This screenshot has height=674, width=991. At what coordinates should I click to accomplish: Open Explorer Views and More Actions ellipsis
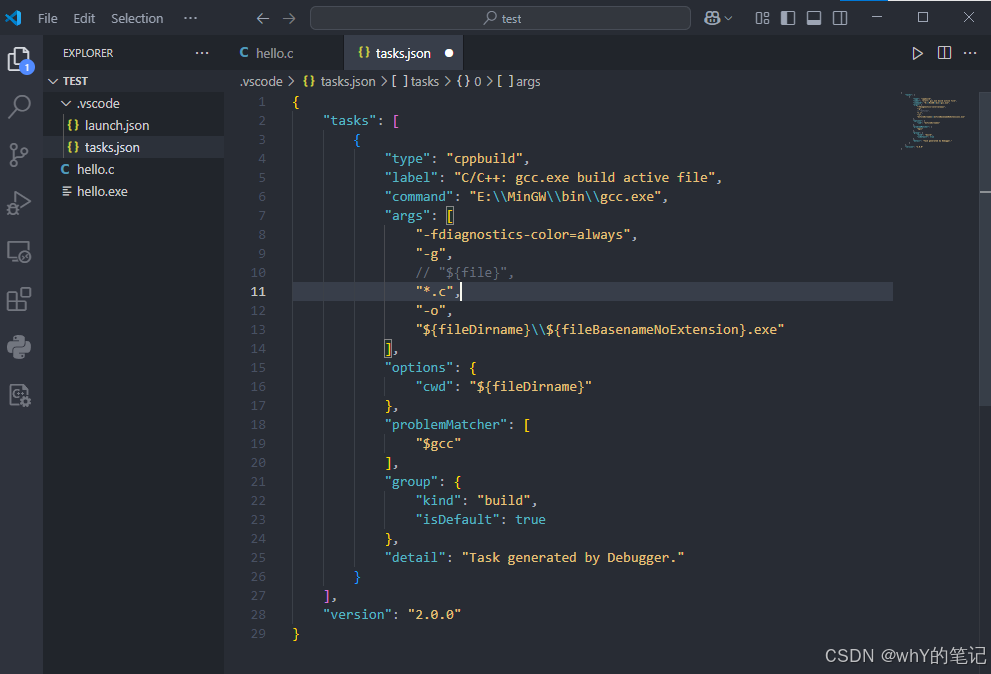pos(202,53)
